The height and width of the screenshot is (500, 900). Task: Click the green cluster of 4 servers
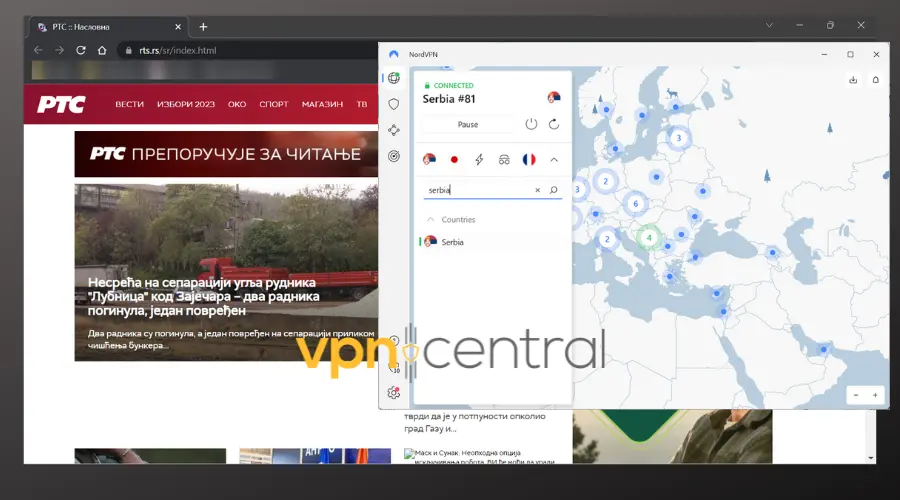[x=649, y=237]
